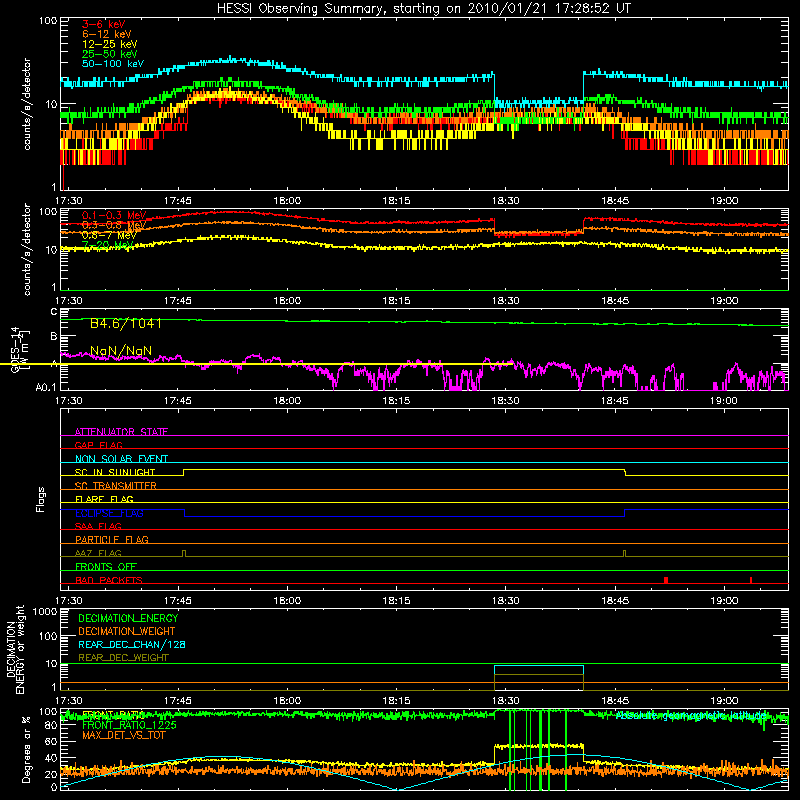Select the SC_TRANSMITTER flag label
The image size is (800, 800).
[116, 486]
